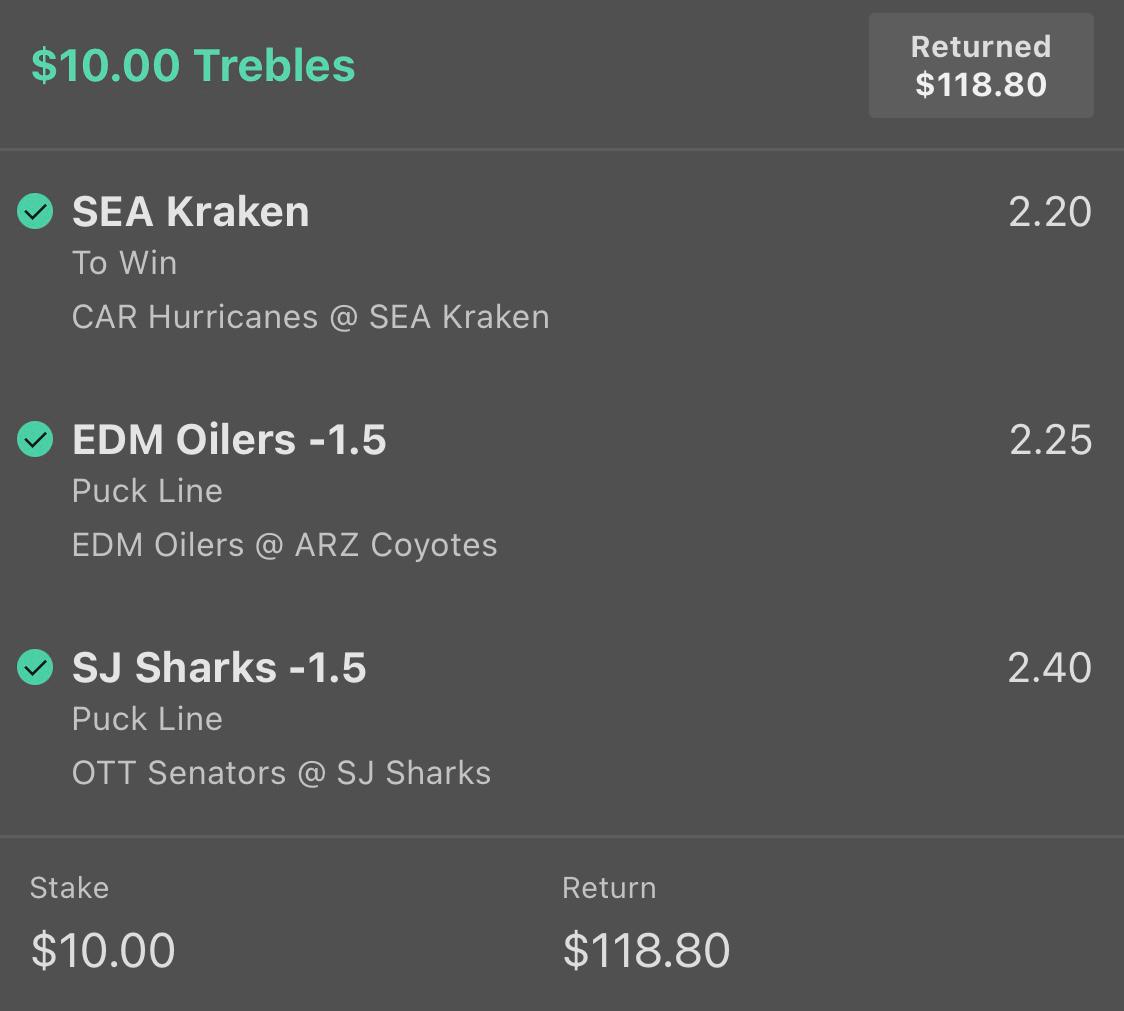Click the green checkmark beside SJ Sharks -1.5

[x=35, y=667]
